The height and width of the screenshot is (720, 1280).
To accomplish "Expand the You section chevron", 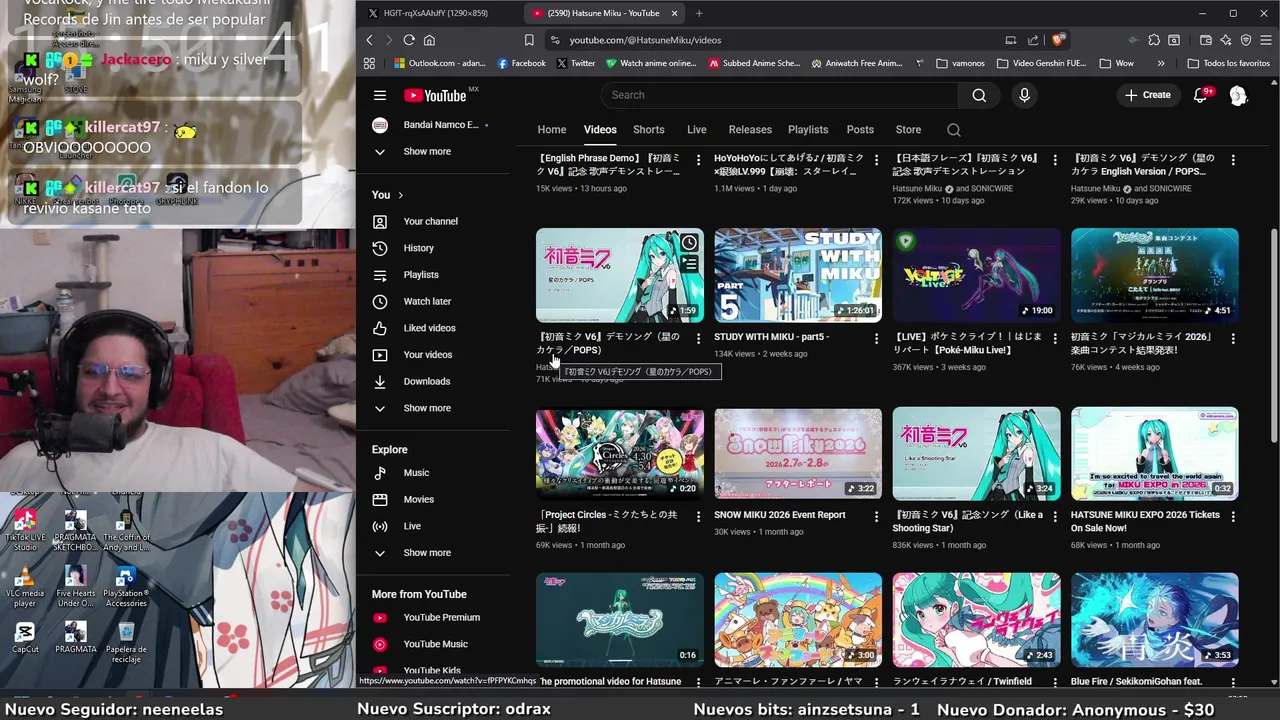I will [x=401, y=195].
